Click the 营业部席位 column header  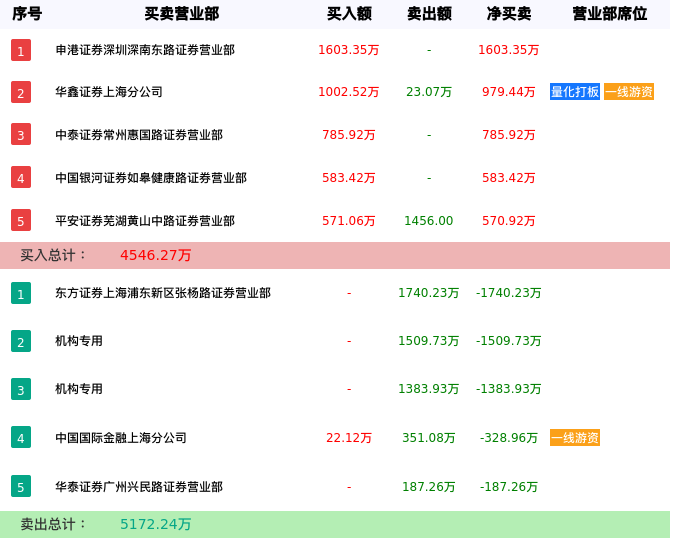coord(610,14)
